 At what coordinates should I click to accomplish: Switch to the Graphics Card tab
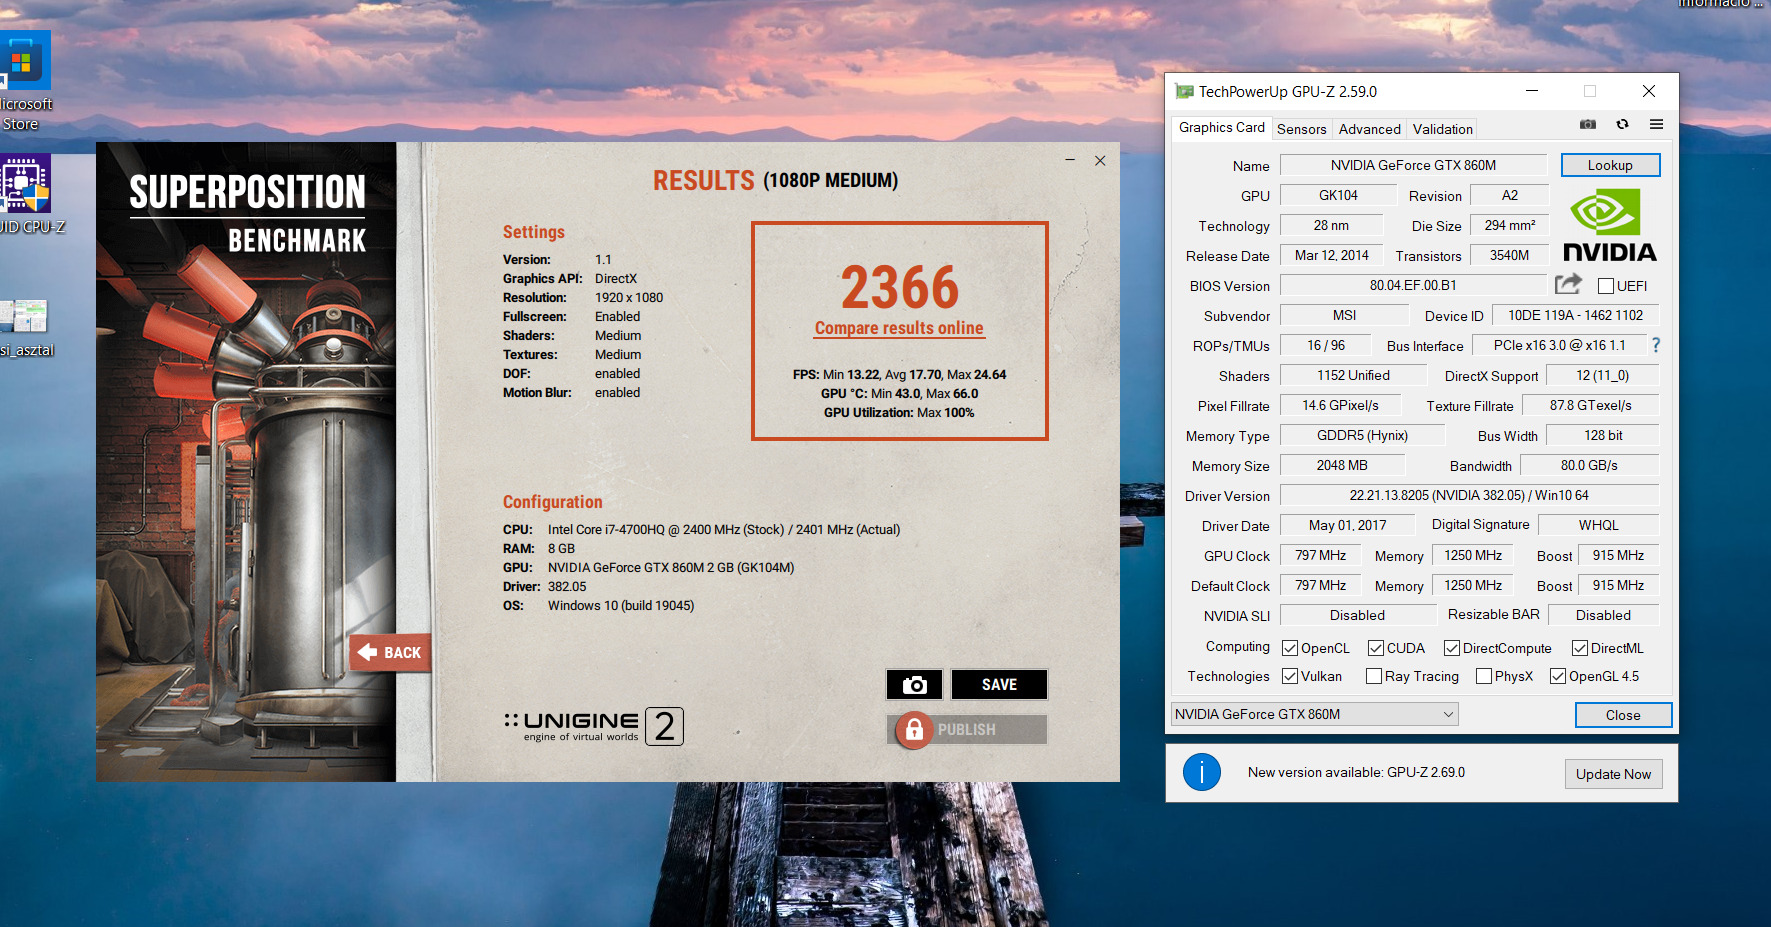[x=1221, y=127]
